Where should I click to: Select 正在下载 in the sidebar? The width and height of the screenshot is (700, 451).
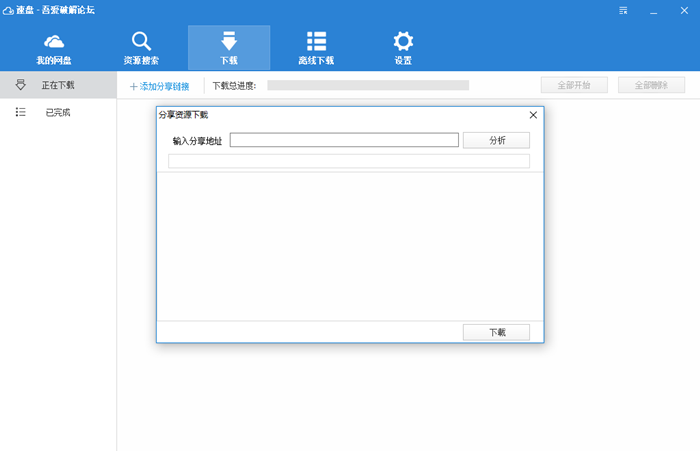point(58,85)
